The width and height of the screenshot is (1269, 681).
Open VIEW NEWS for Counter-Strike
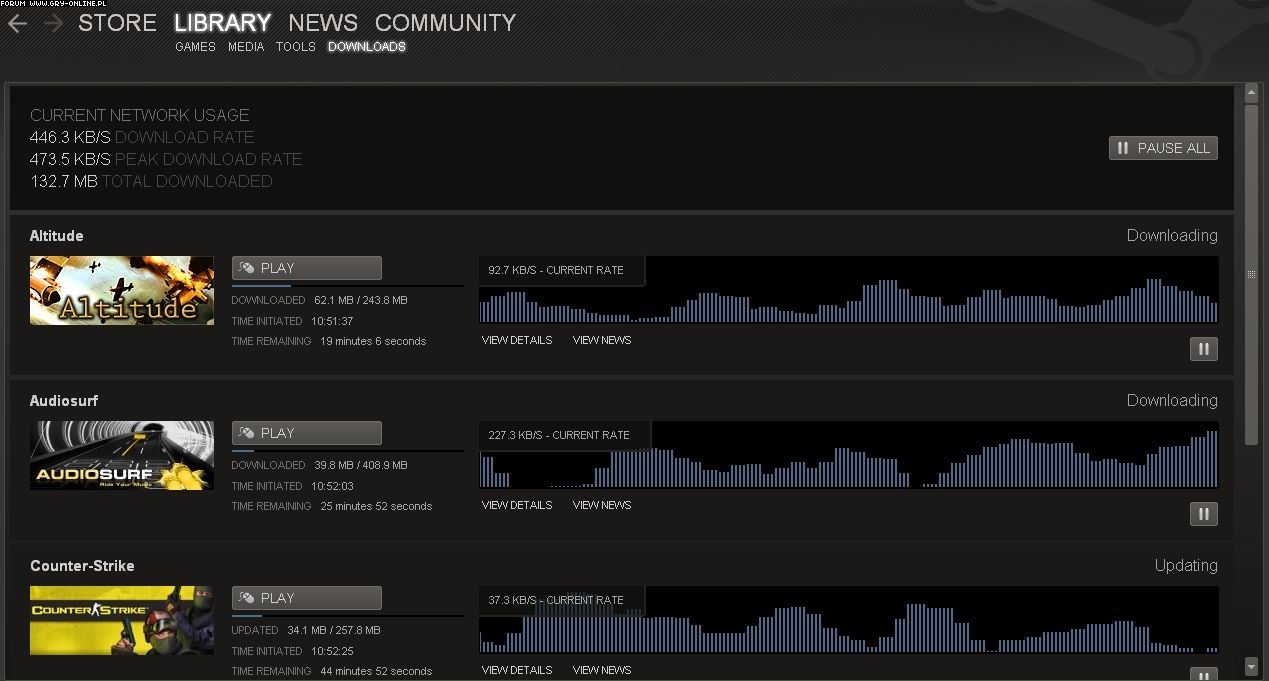602,670
